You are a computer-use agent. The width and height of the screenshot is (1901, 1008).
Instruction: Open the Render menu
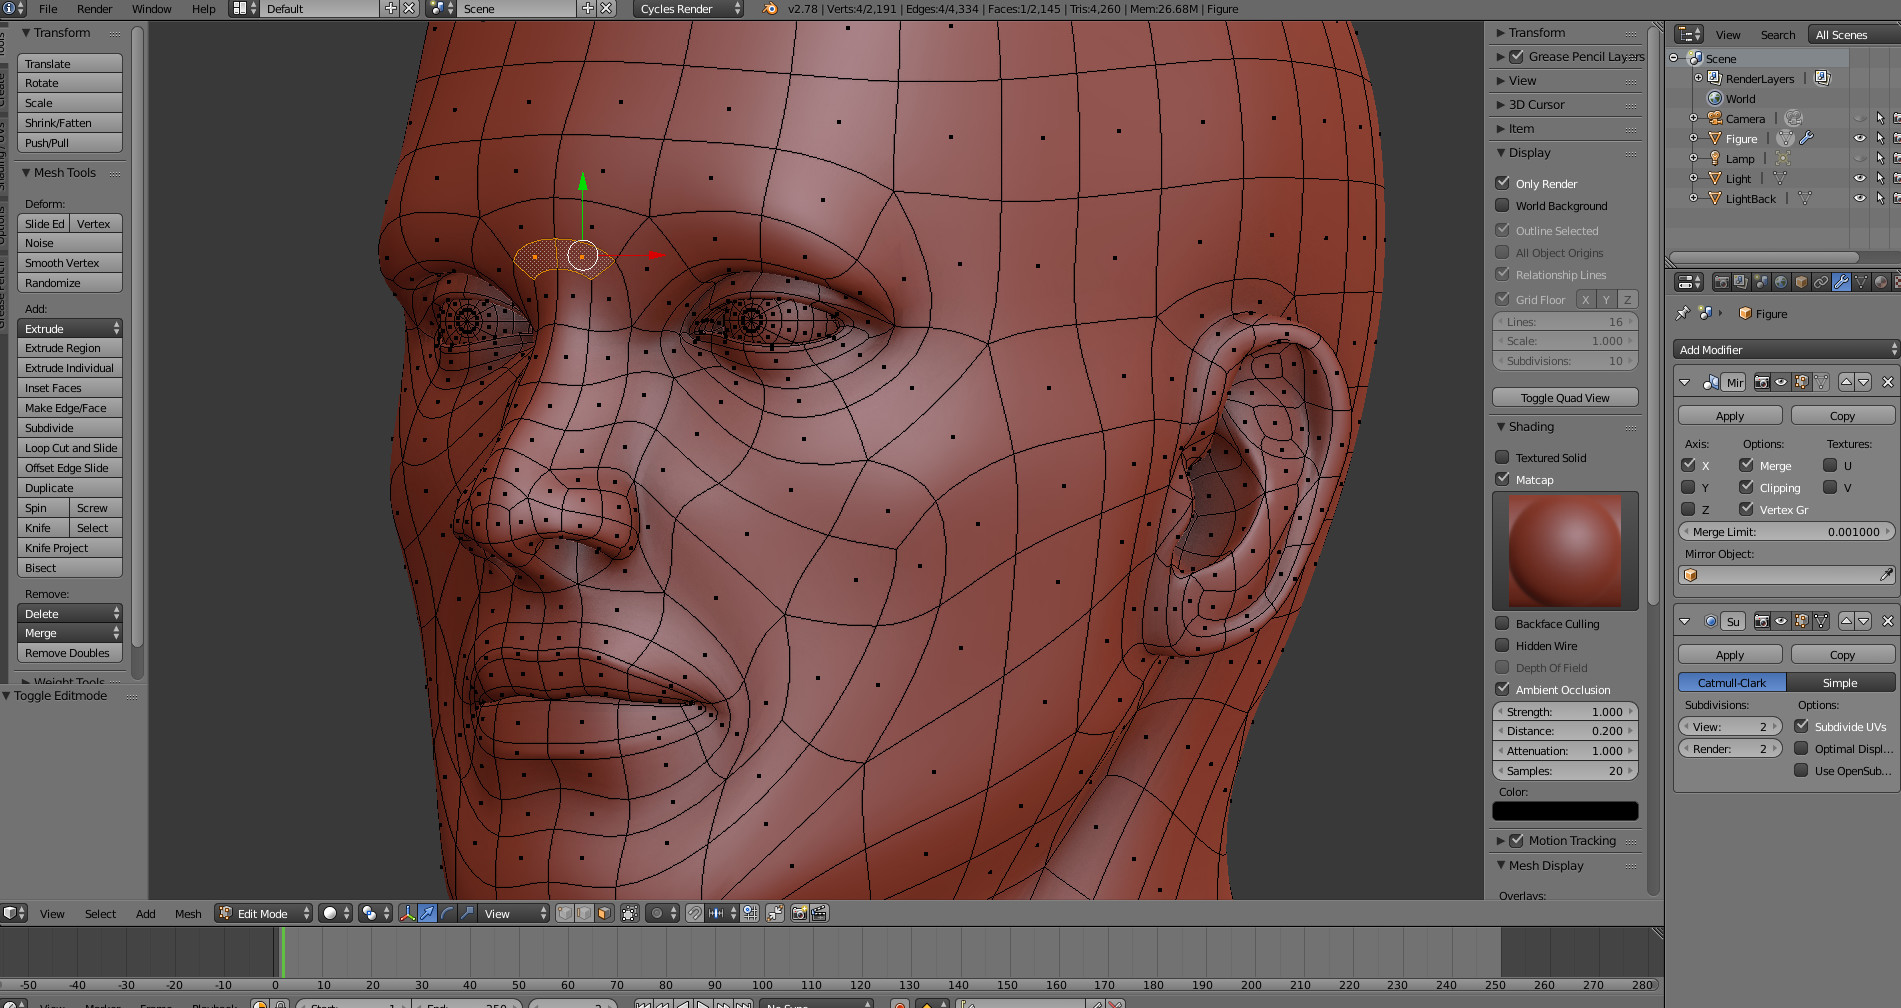94,9
